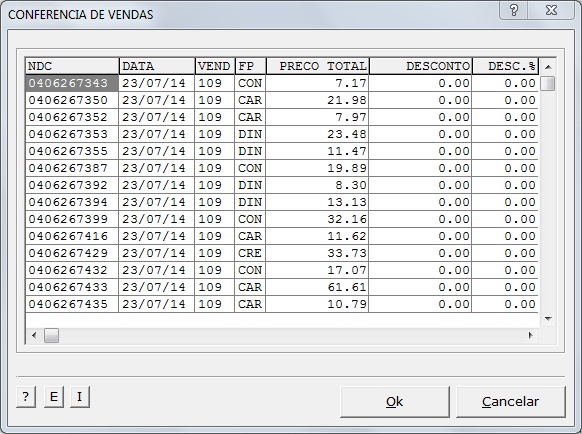582x434 pixels.
Task: Click the E button
Action: tap(54, 397)
